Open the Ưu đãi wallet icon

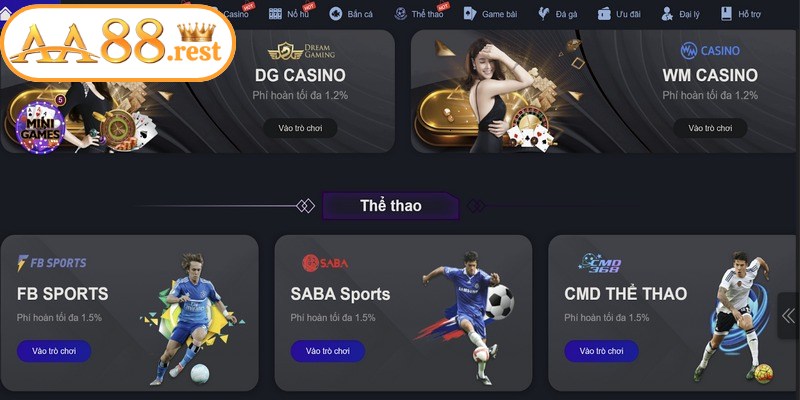(605, 14)
